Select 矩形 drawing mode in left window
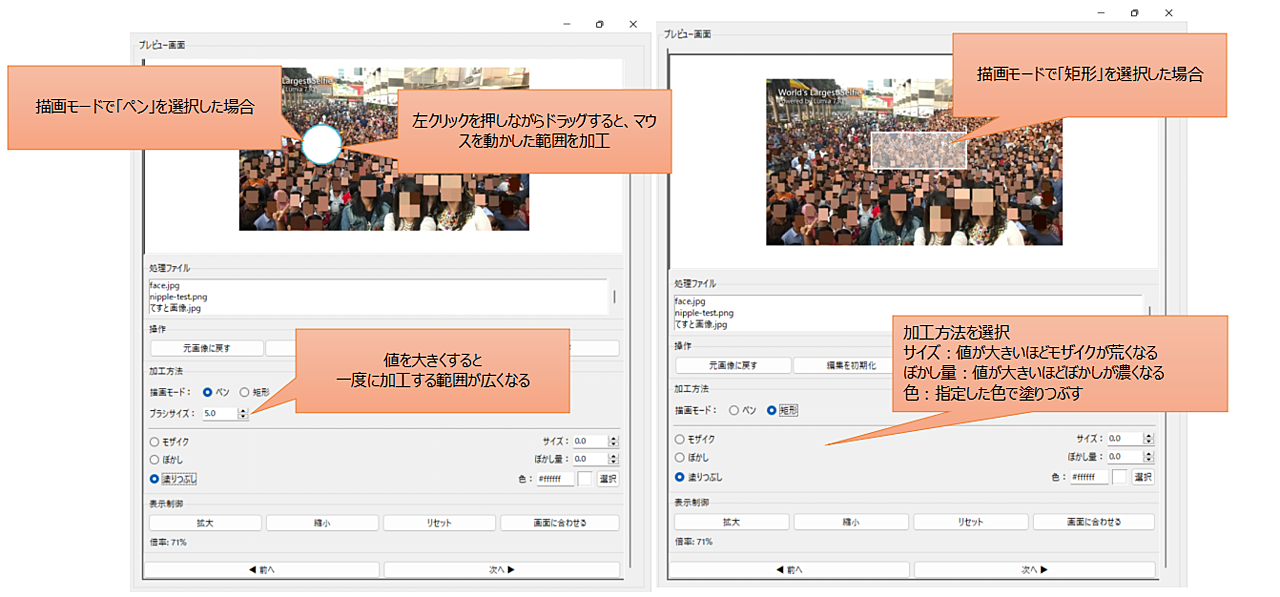 pyautogui.click(x=244, y=393)
